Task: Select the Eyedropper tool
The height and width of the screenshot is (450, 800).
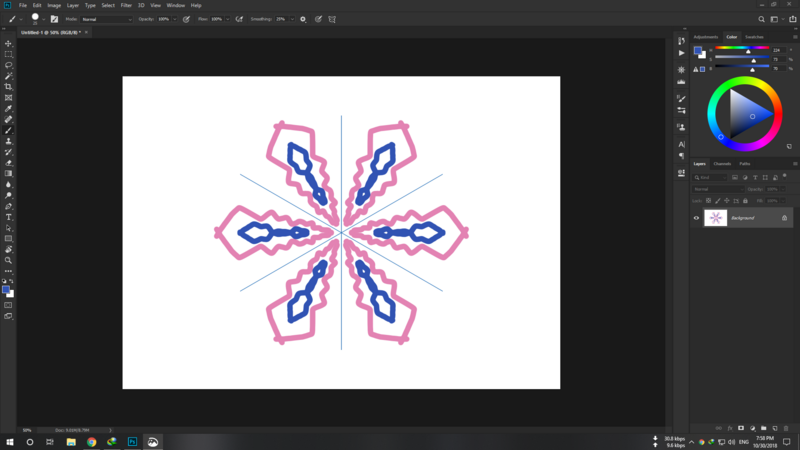Action: point(8,109)
